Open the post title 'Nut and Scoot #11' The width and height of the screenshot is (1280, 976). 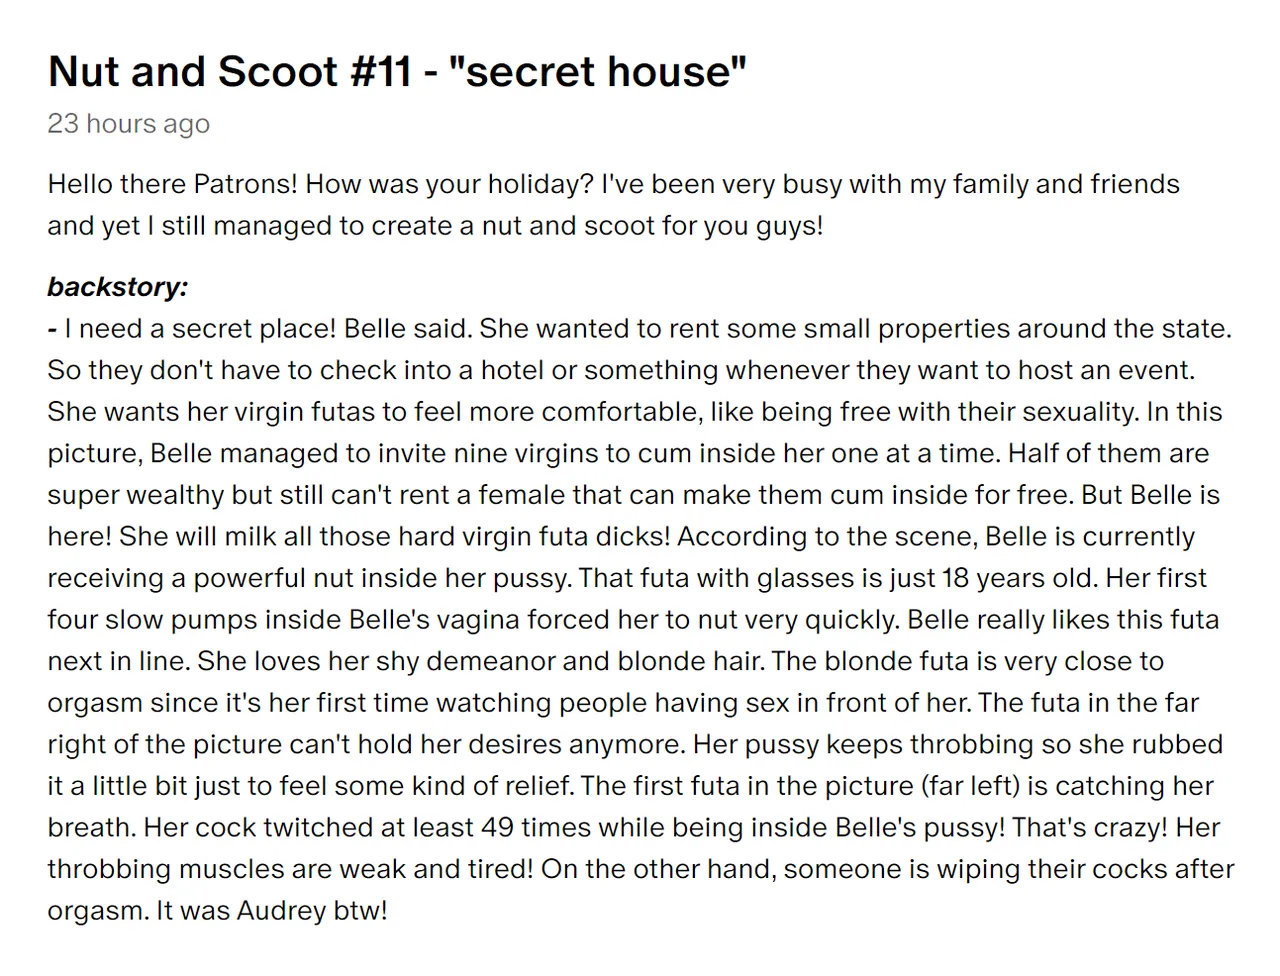[x=229, y=72]
